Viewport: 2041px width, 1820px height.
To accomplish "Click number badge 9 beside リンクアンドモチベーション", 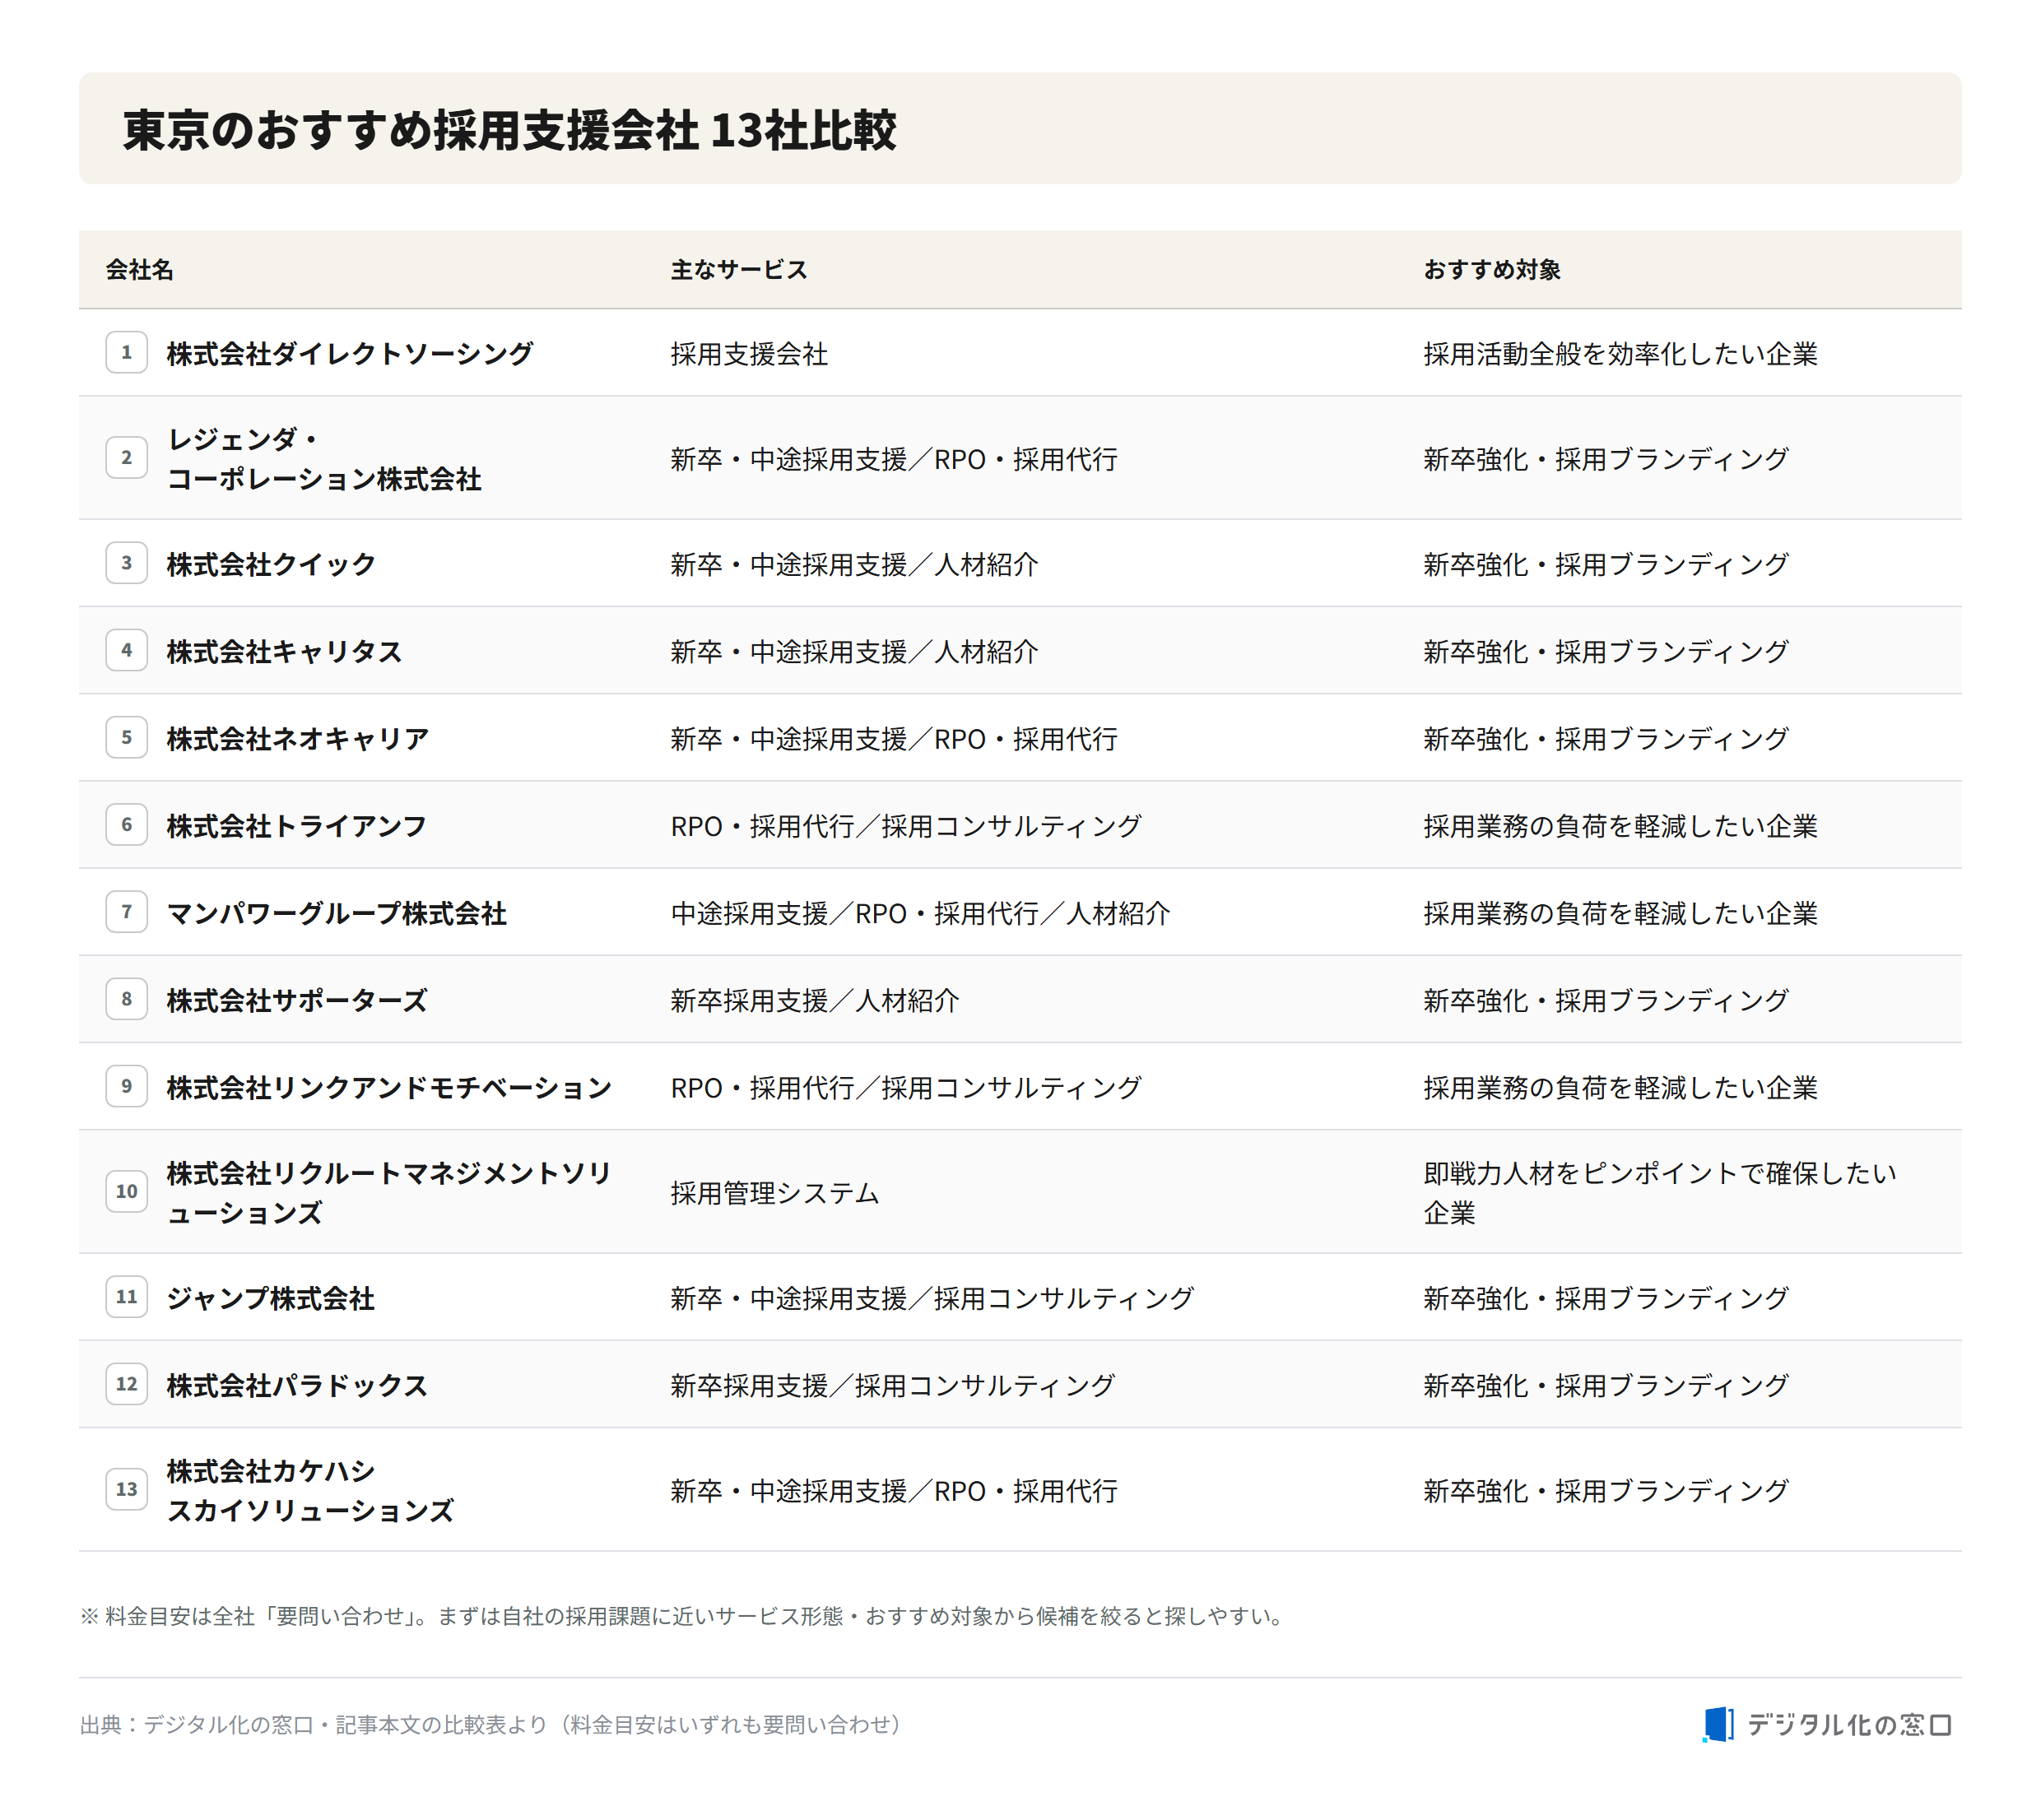I will (126, 1086).
